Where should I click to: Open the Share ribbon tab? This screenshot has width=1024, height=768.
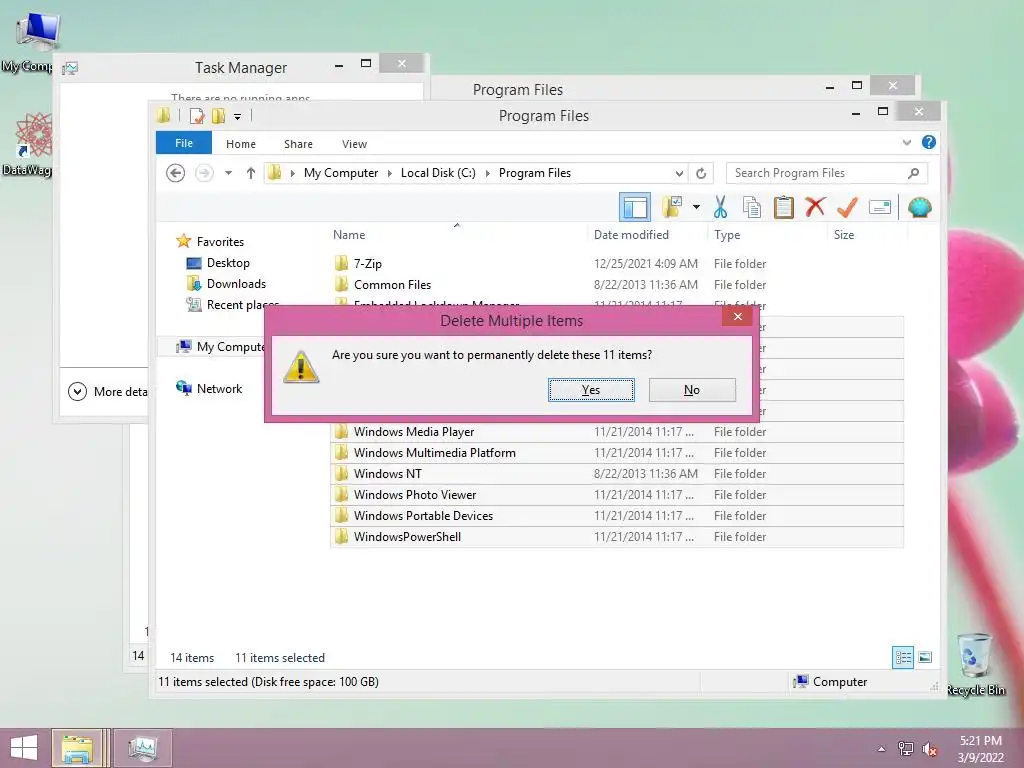[298, 144]
